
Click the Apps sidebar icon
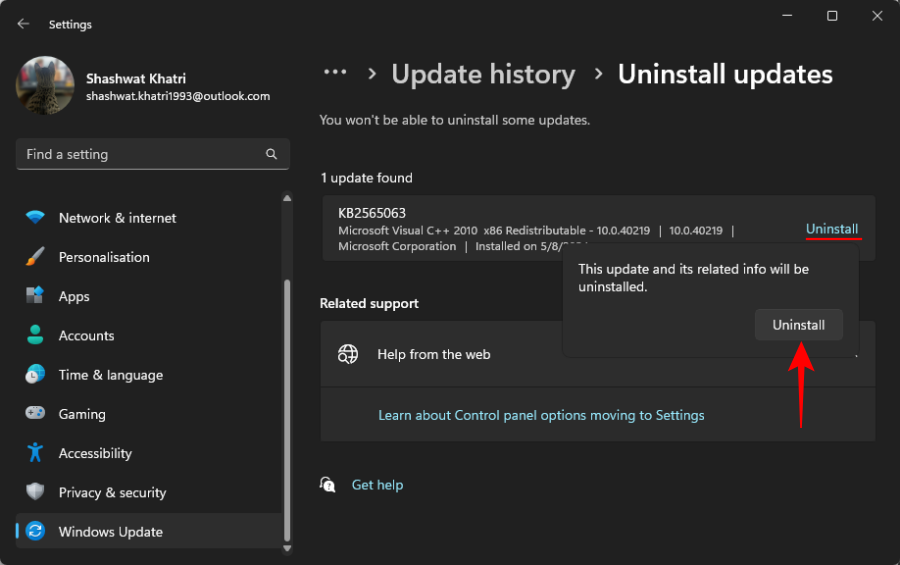pos(35,296)
